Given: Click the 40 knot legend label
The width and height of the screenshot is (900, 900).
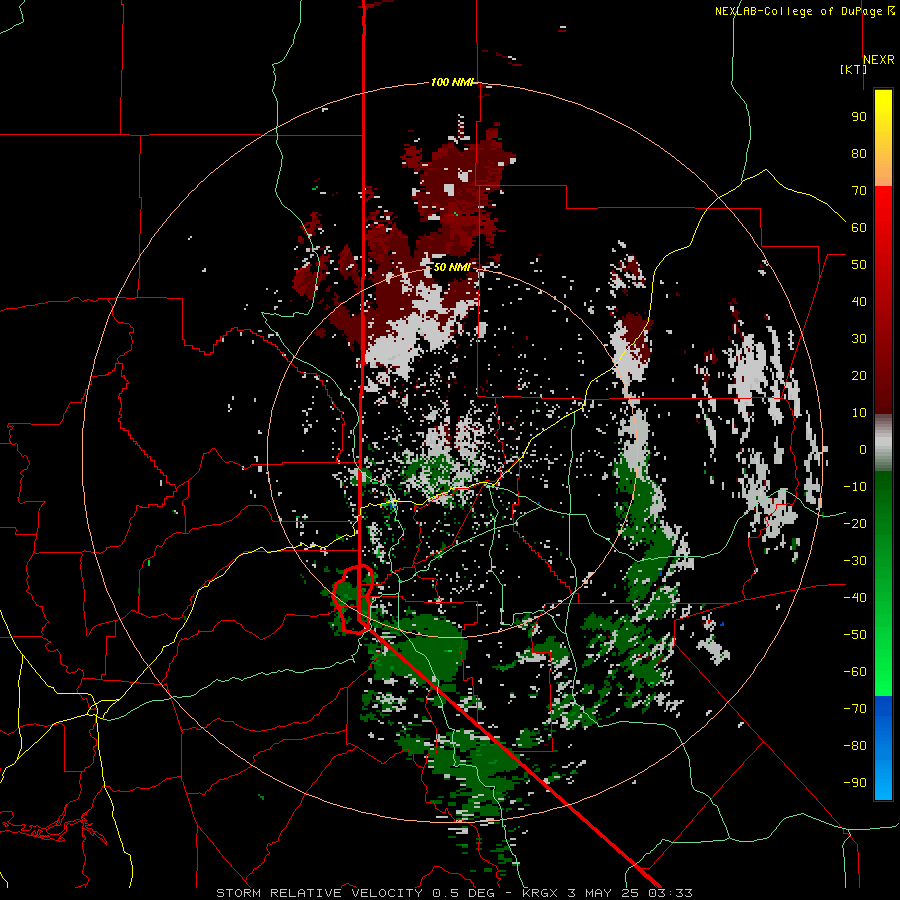Looking at the screenshot, I should tap(859, 301).
